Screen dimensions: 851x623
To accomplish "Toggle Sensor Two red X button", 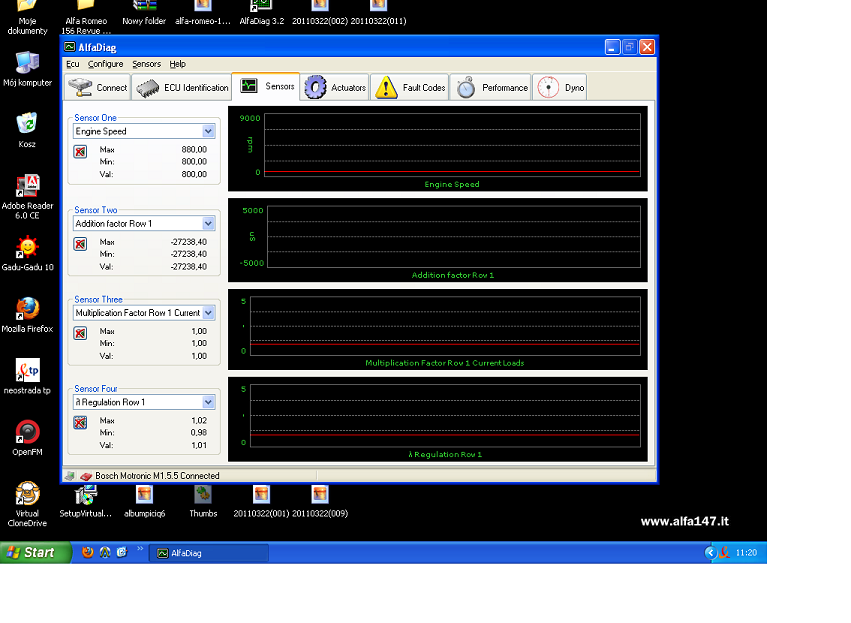I will 80,244.
